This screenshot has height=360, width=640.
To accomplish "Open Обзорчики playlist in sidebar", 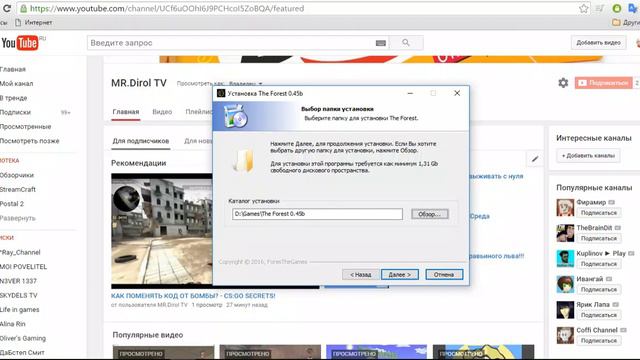I will pos(17,175).
